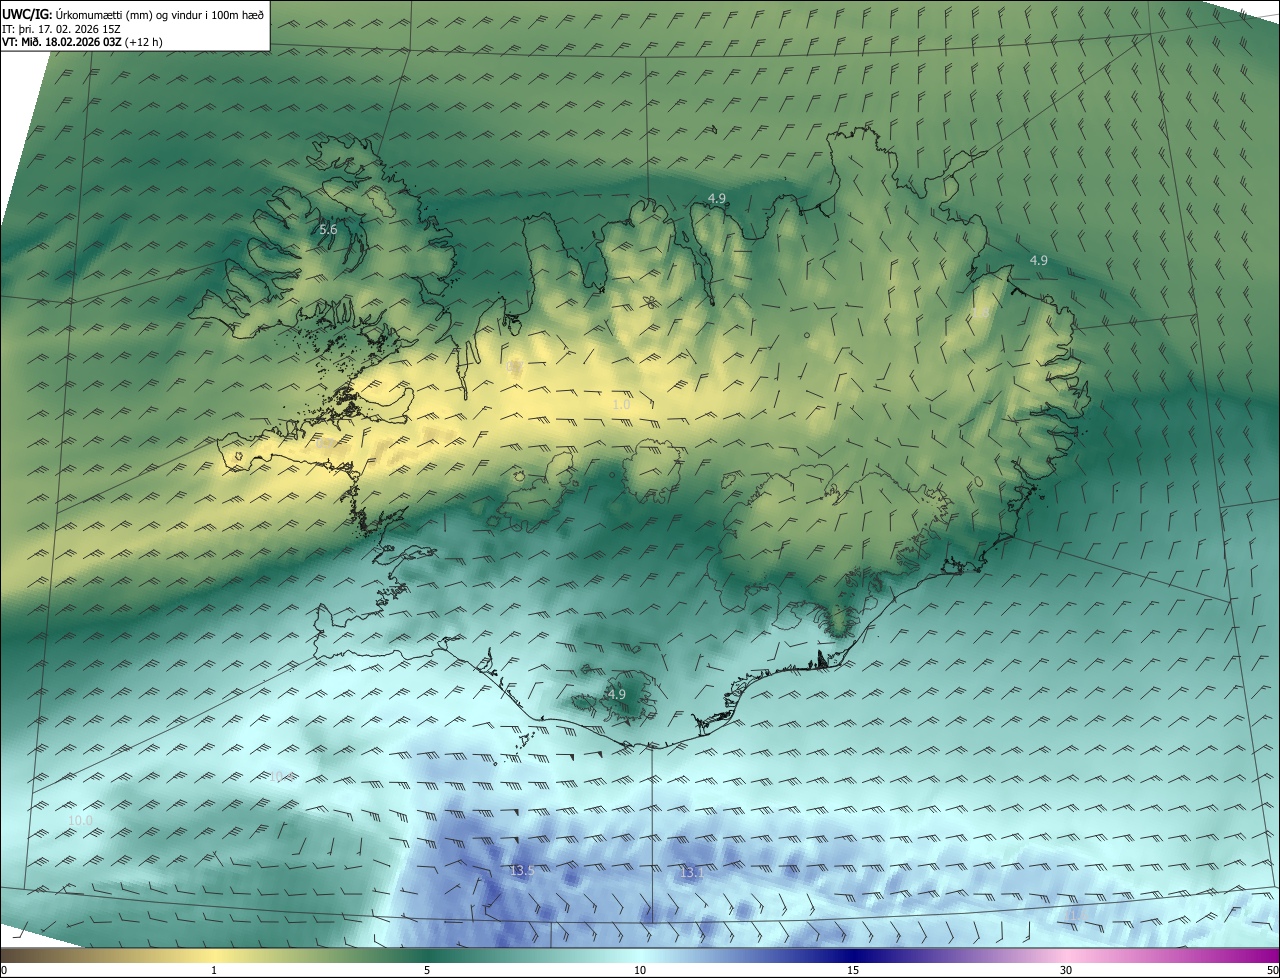Click the color scale tick label 30
Image resolution: width=1280 pixels, height=978 pixels.
(1066, 970)
